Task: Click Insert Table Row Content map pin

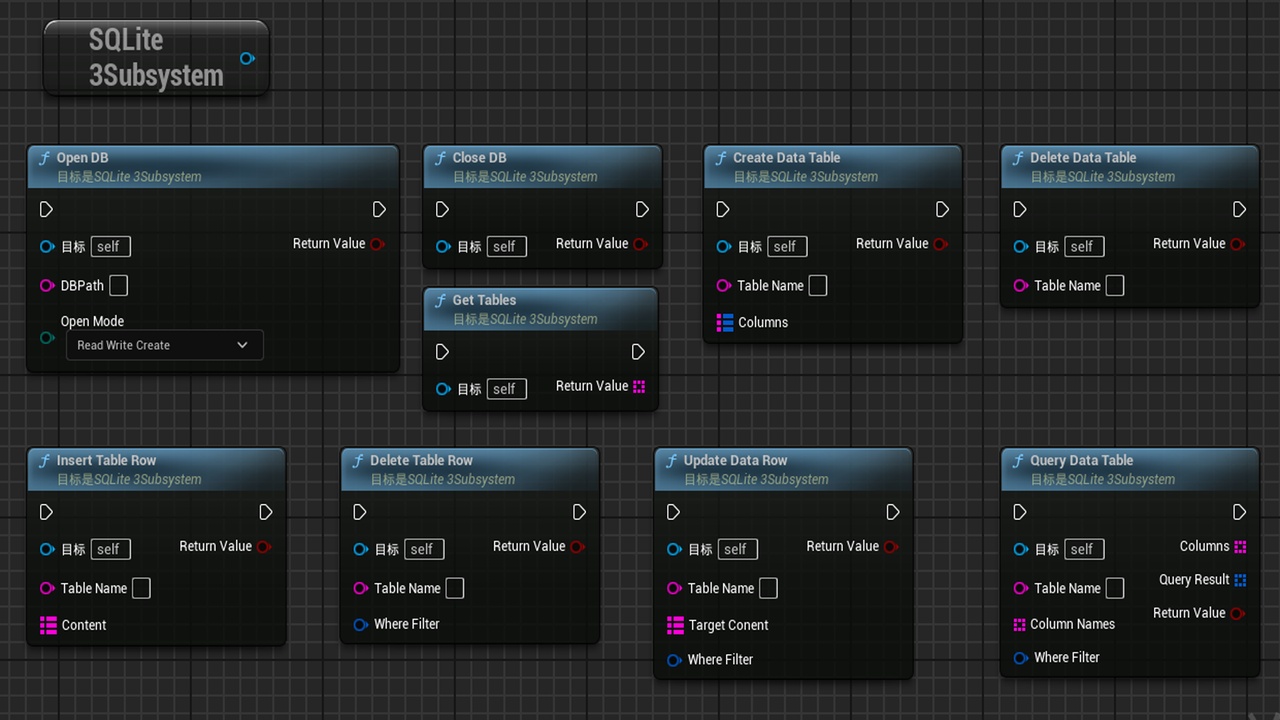Action: [x=48, y=625]
